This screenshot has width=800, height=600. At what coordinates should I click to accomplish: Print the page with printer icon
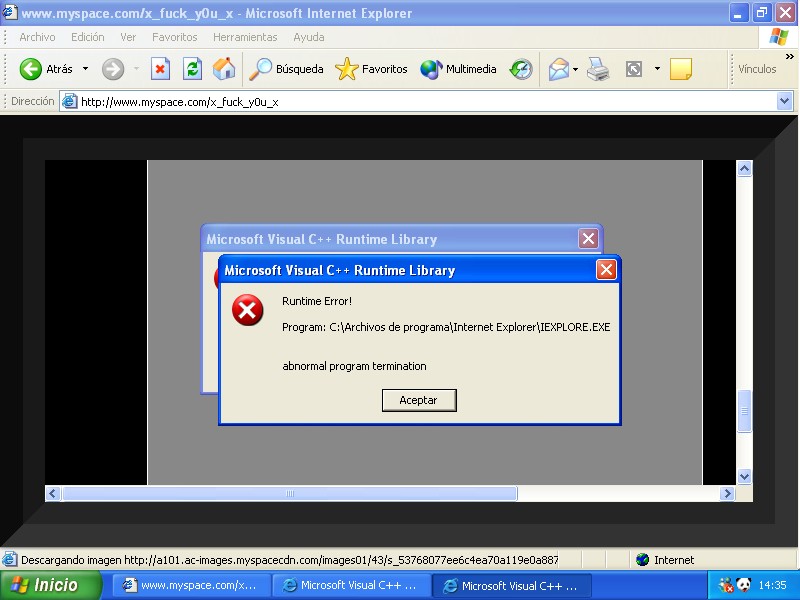(x=598, y=69)
